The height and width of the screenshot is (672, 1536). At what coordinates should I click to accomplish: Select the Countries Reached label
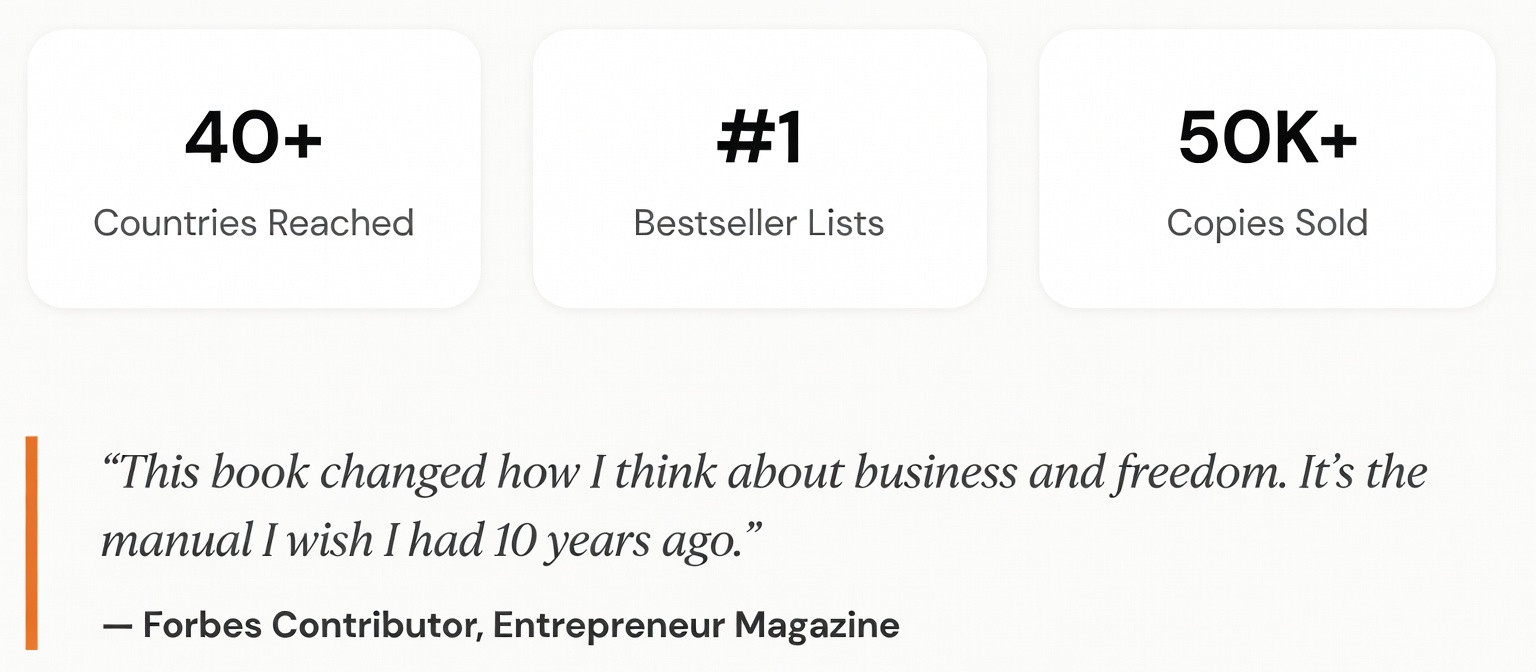[253, 223]
